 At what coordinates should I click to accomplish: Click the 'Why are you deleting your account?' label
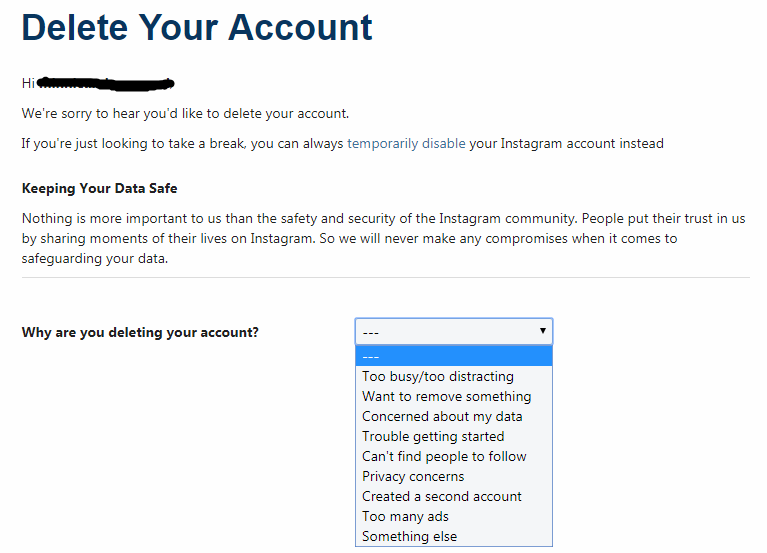pos(140,332)
